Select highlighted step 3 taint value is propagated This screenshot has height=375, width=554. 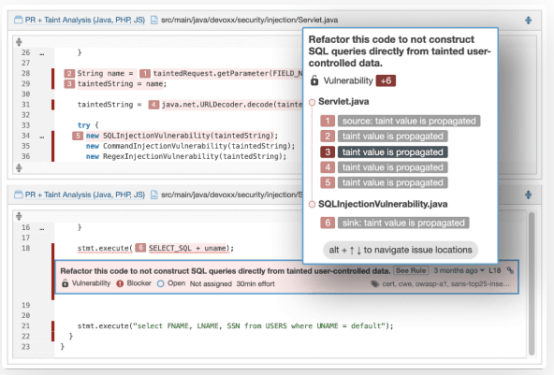pyautogui.click(x=393, y=152)
